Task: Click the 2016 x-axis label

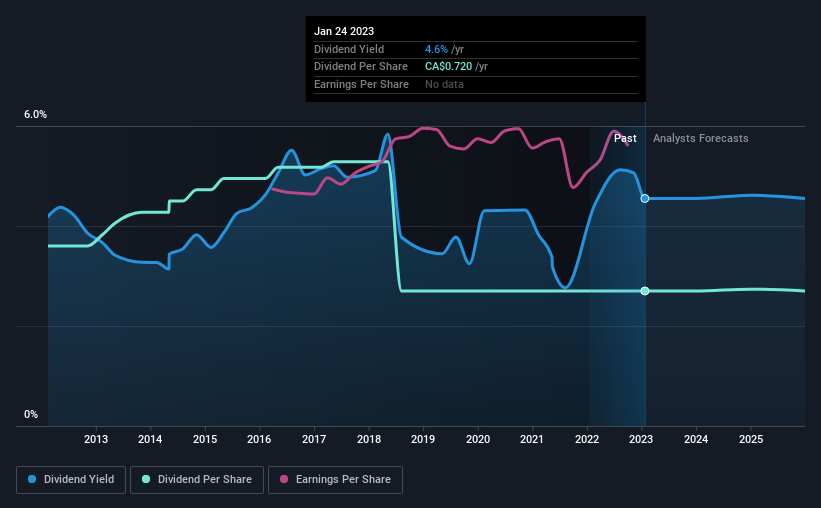Action: 259,439
